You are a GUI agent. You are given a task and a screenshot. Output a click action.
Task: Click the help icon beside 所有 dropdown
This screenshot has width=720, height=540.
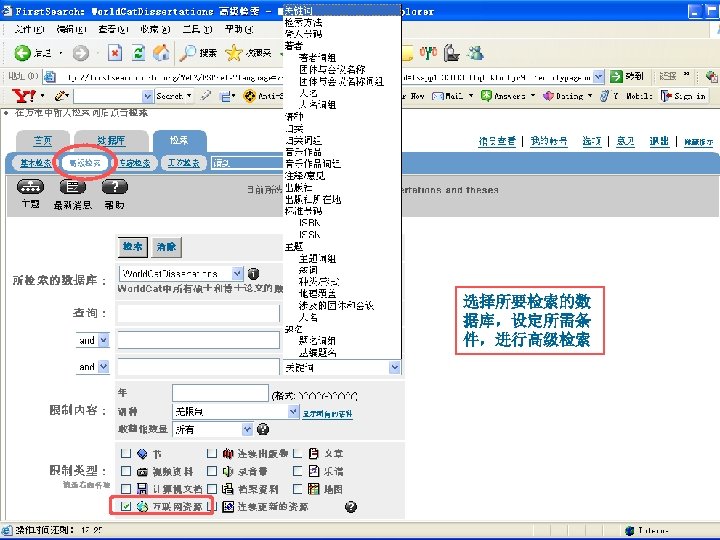(x=263, y=429)
